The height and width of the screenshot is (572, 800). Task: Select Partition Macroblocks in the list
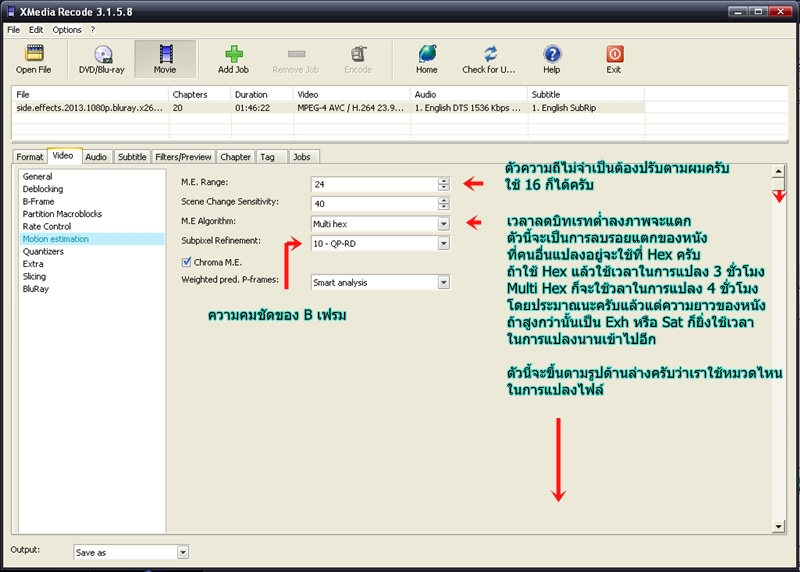(62, 214)
